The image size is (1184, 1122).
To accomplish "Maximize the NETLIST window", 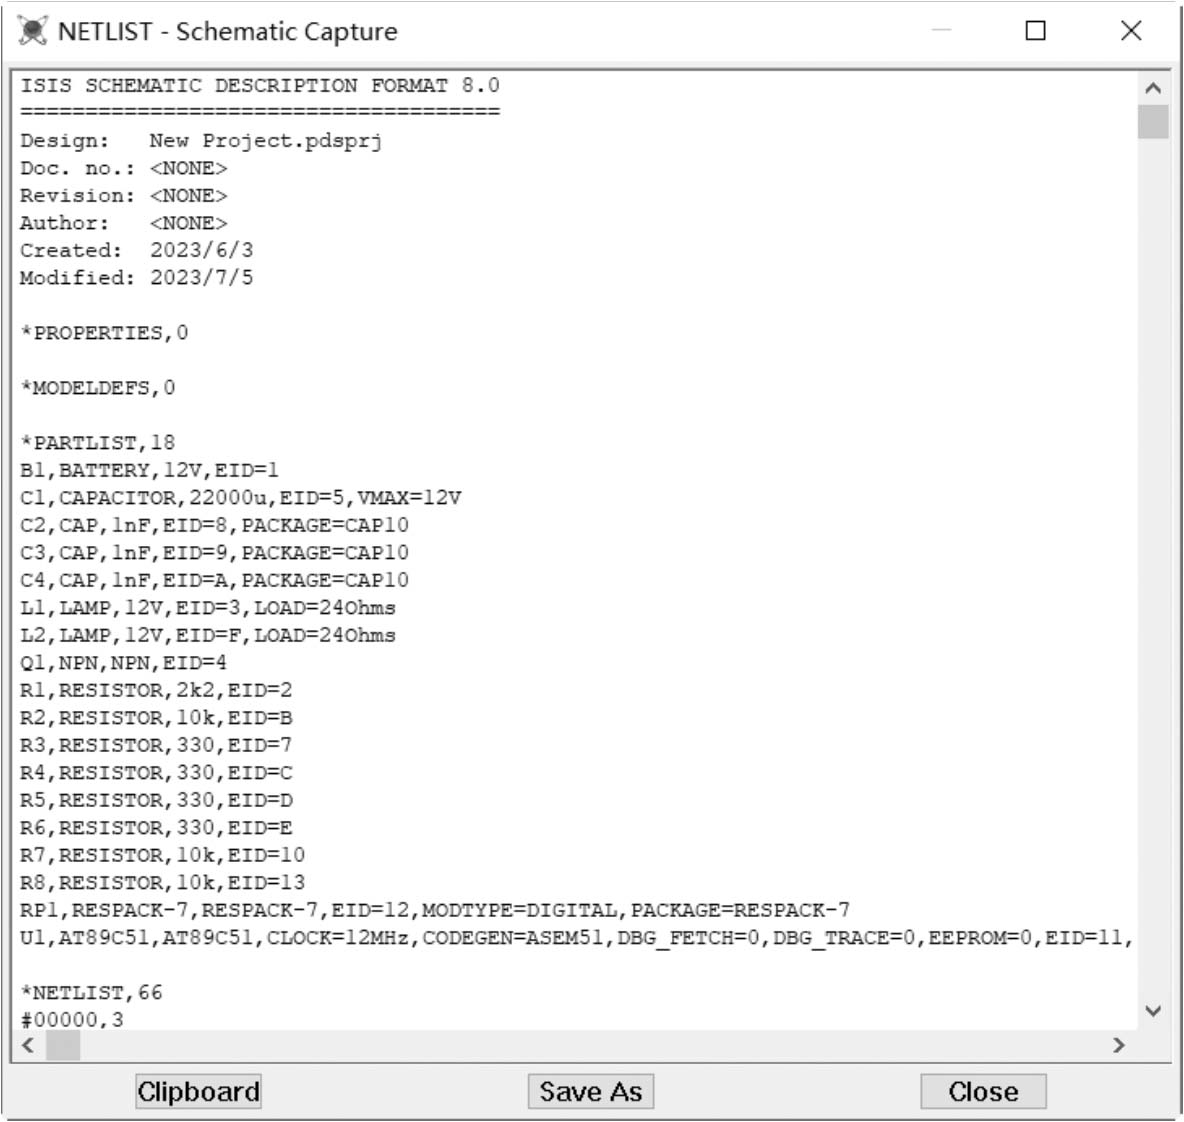I will pos(1036,31).
